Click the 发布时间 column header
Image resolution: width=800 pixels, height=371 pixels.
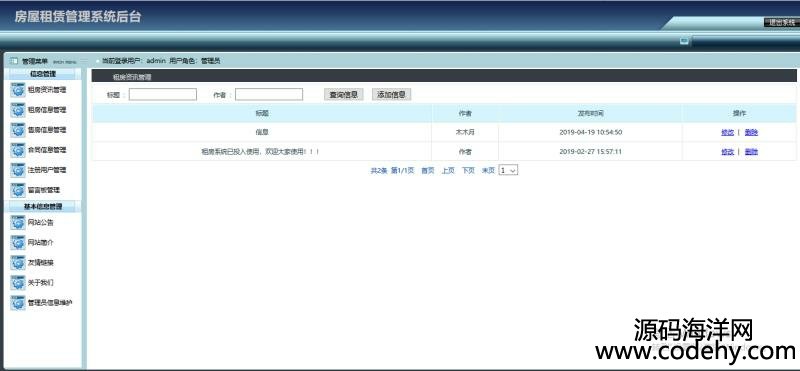[590, 113]
